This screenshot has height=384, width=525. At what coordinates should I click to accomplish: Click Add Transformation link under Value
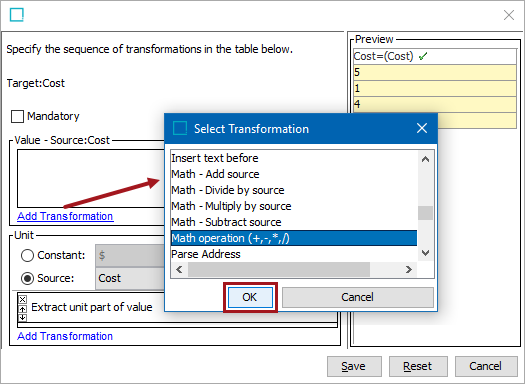pos(65,216)
